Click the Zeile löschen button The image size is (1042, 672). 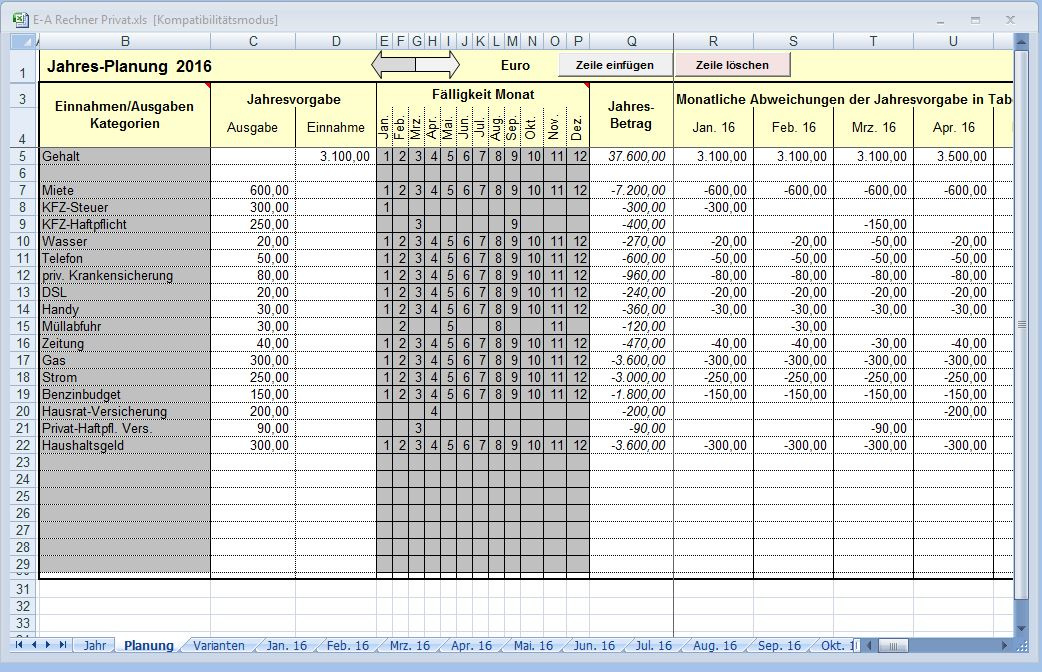click(732, 65)
